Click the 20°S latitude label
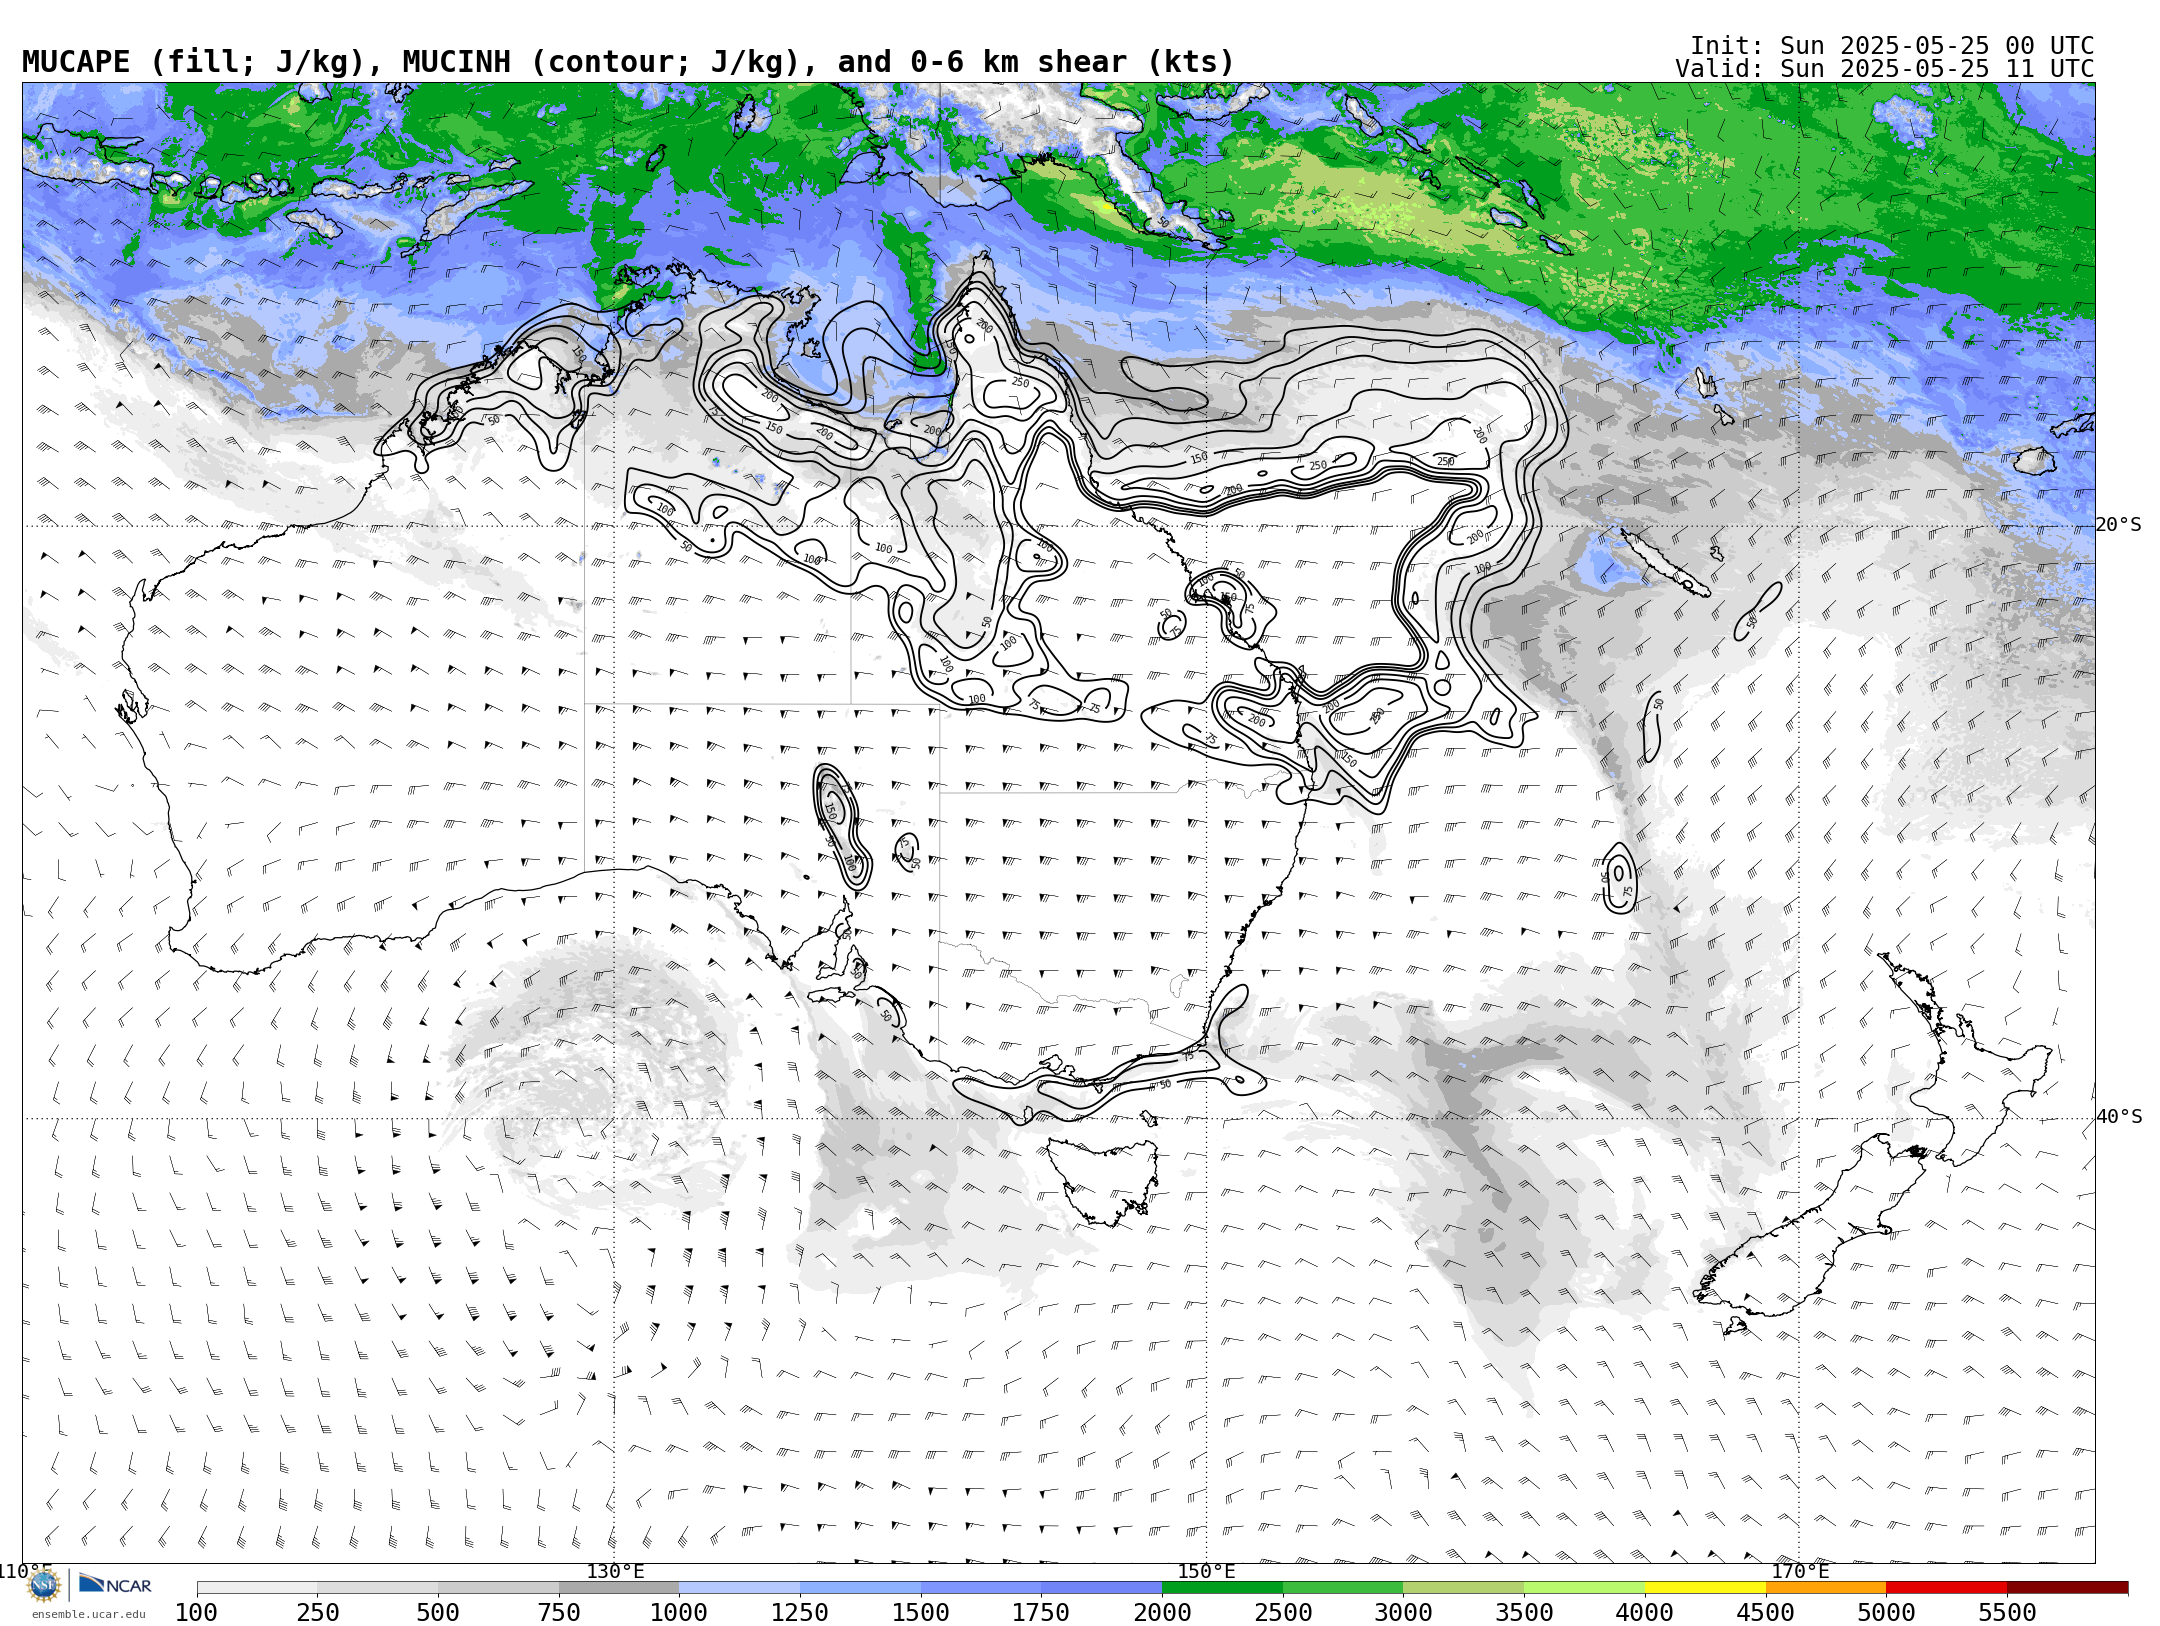The image size is (2160, 1626). (x=2119, y=525)
